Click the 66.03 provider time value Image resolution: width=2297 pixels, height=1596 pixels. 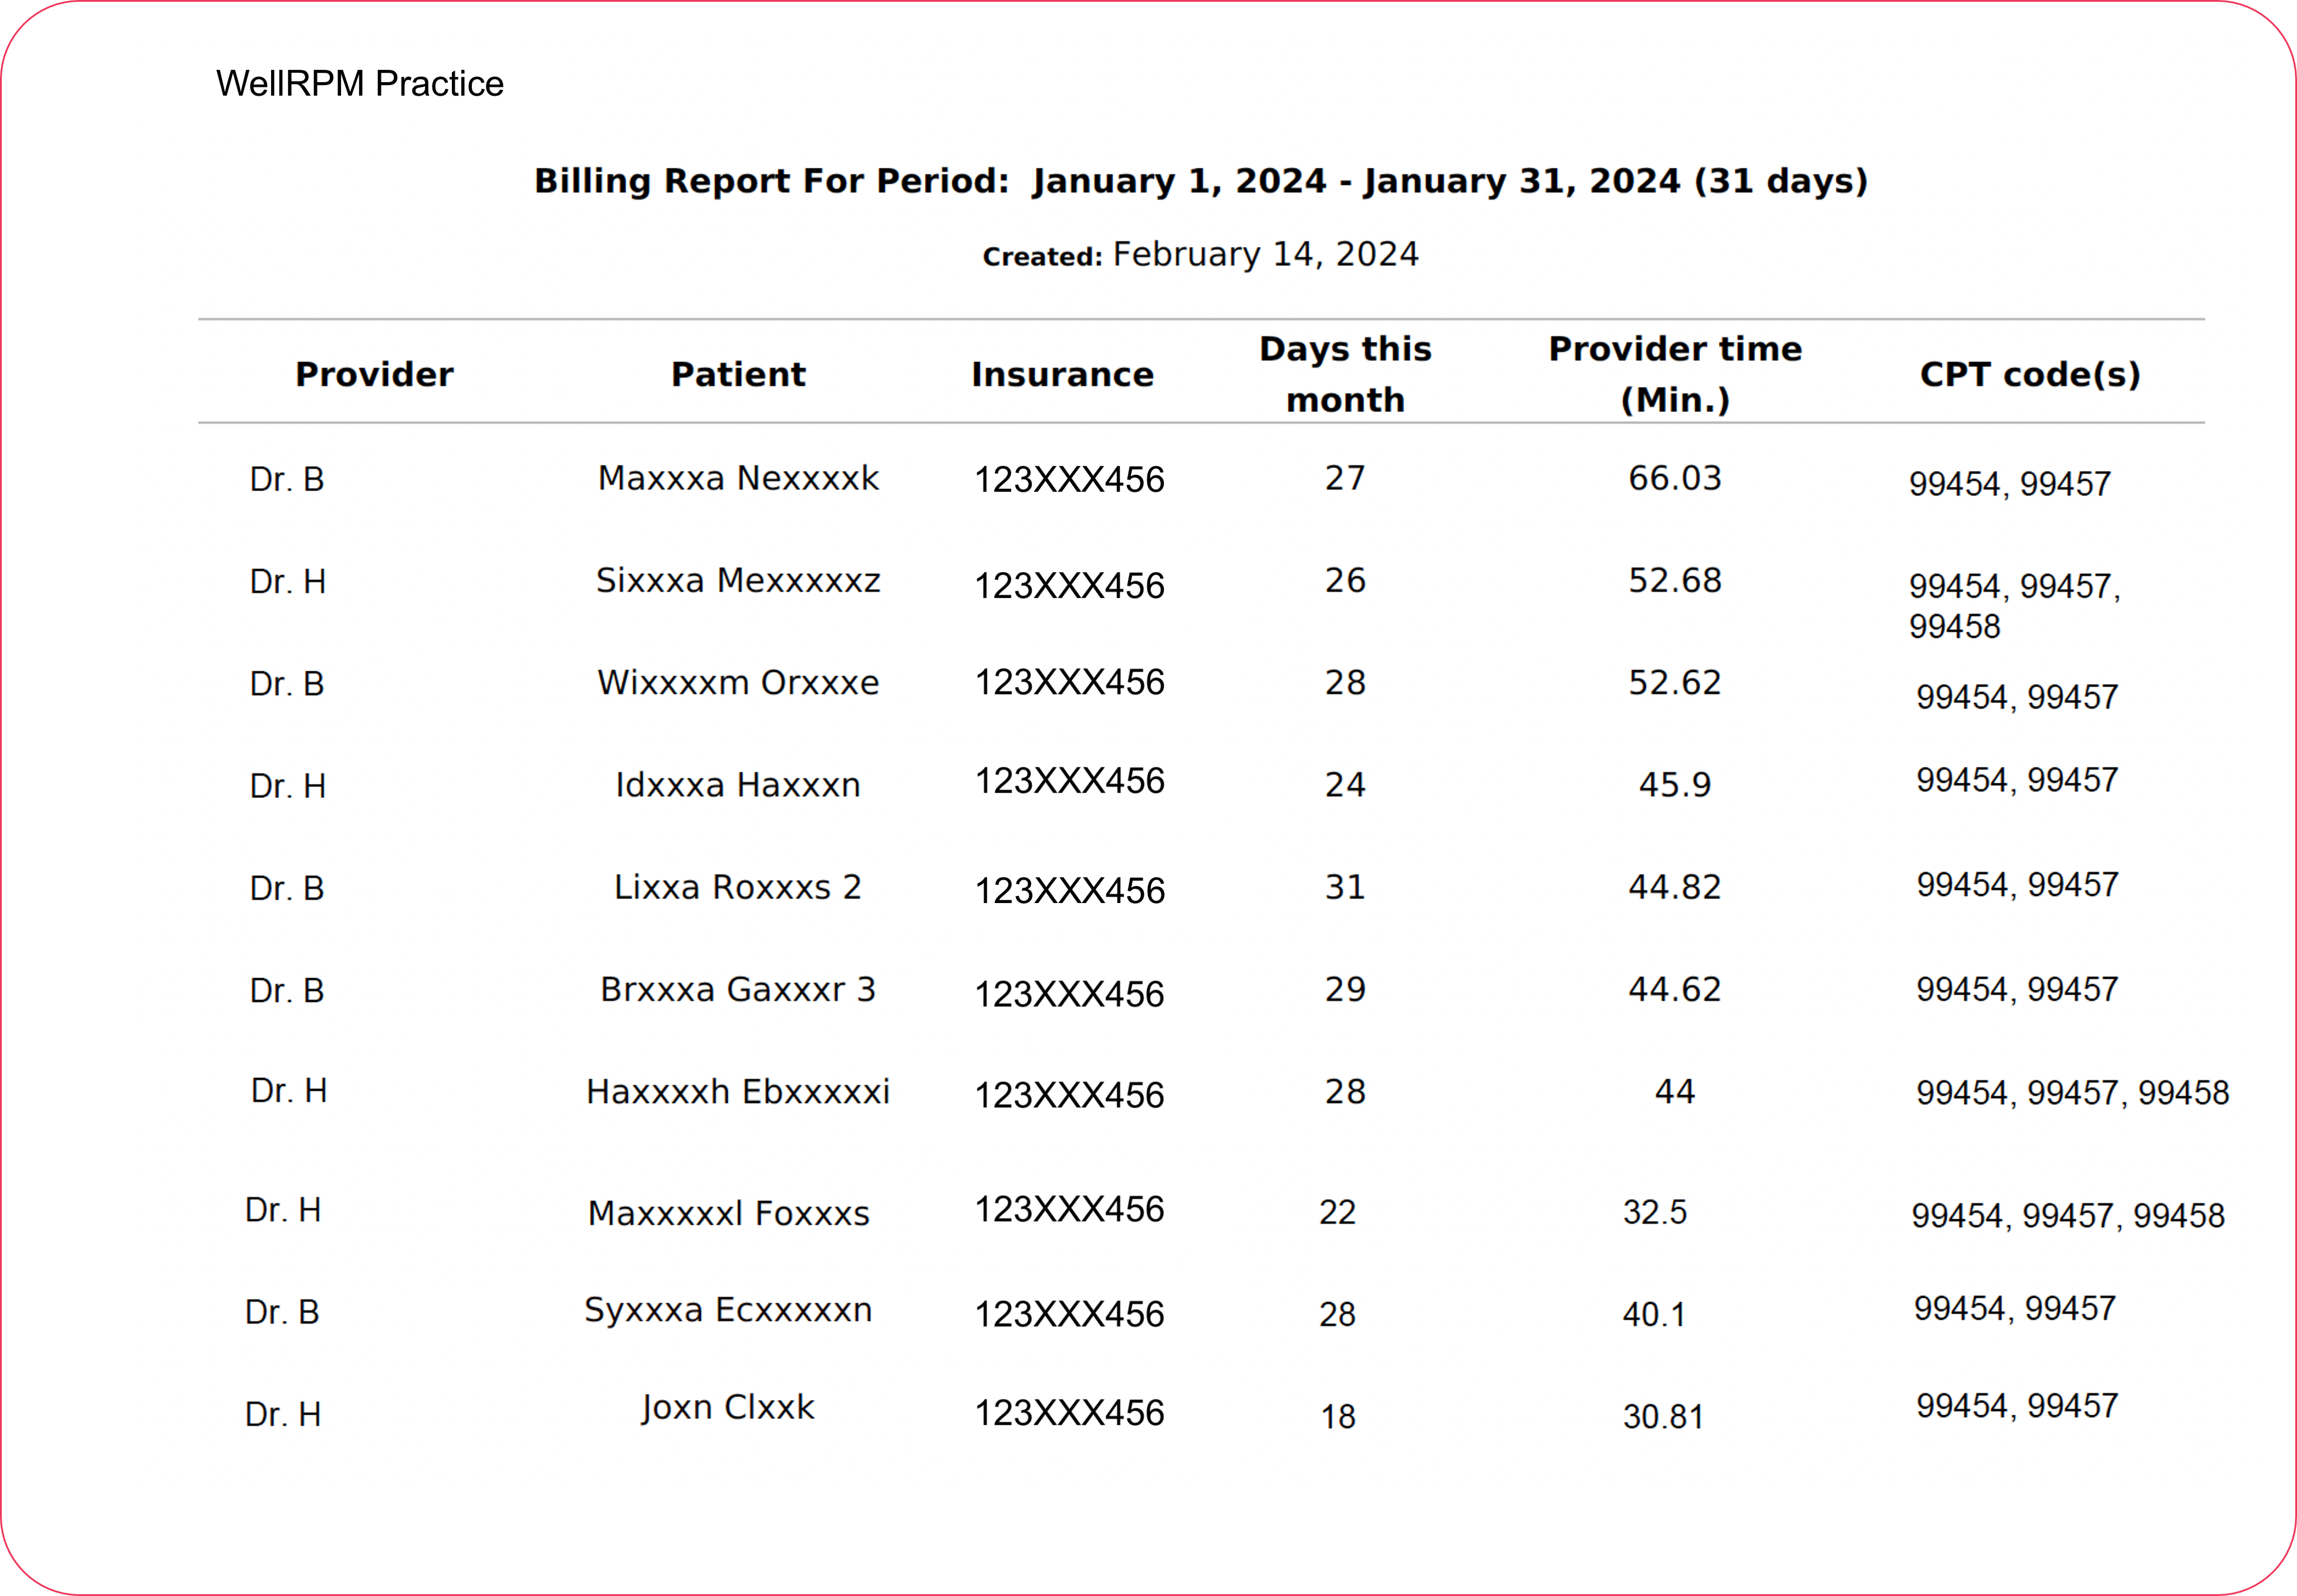coord(1675,479)
